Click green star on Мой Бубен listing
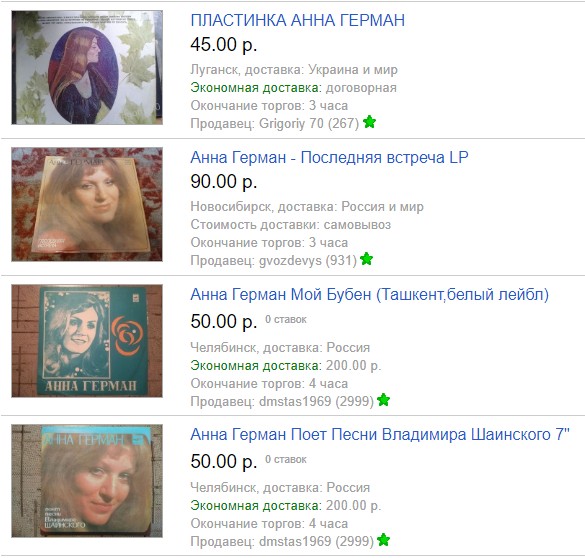585x558 pixels. click(x=383, y=400)
